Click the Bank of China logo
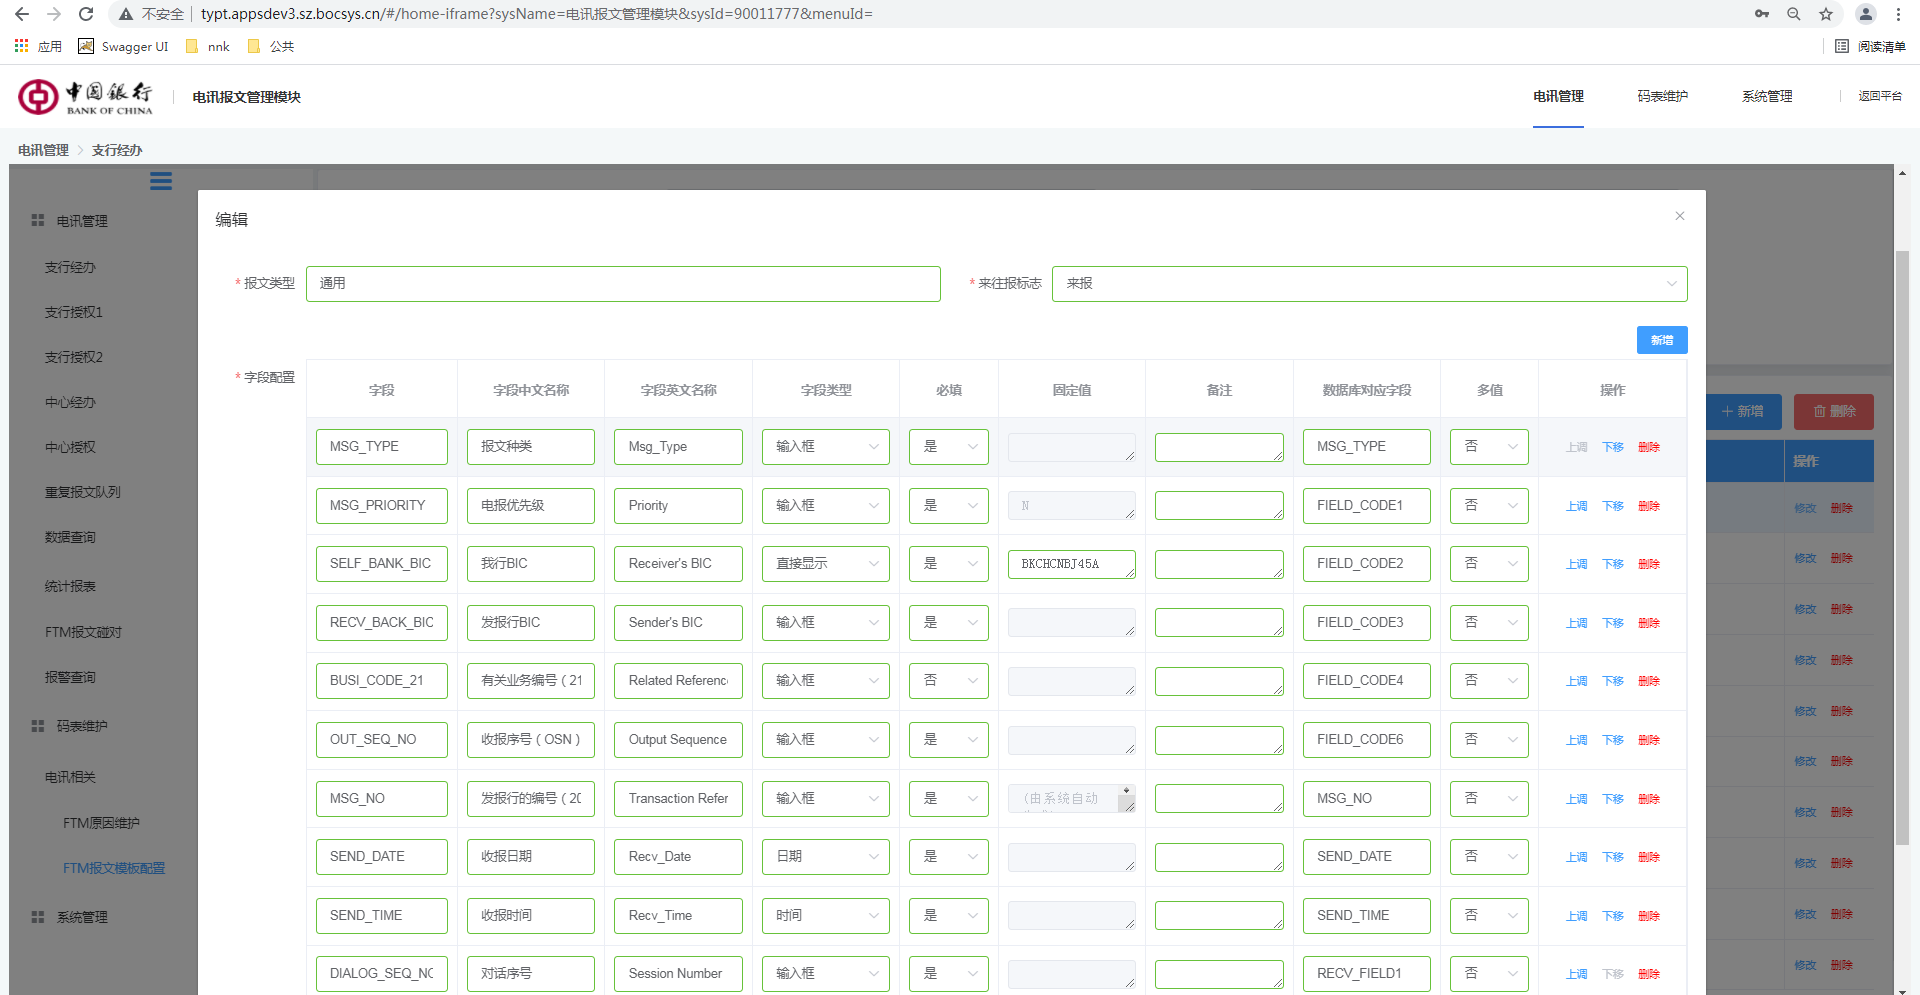This screenshot has width=1920, height=995. 85,96
